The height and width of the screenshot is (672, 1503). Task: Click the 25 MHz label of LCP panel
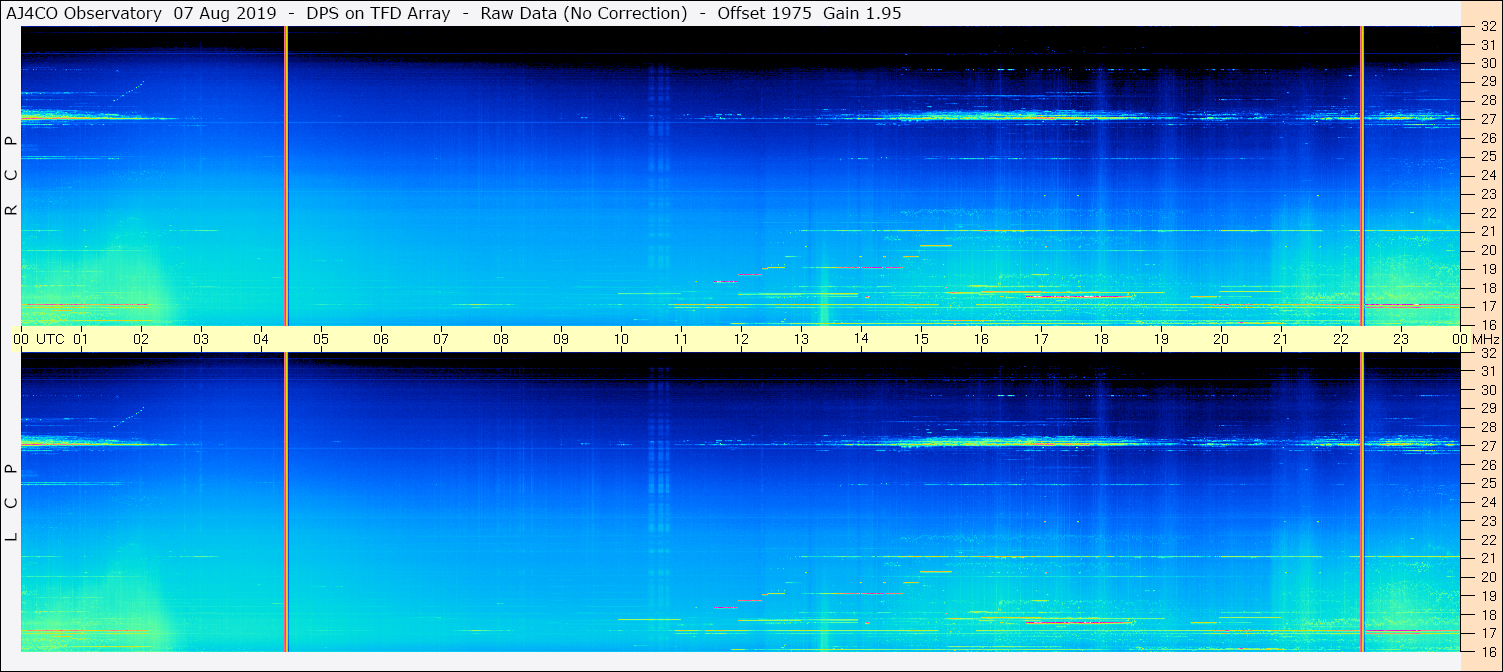1487,484
